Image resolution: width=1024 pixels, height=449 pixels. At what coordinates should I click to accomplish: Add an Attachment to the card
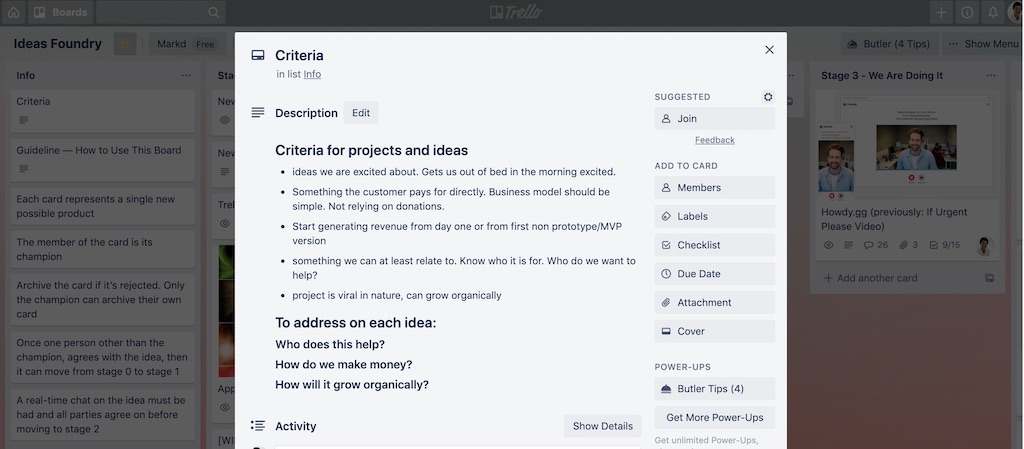714,302
